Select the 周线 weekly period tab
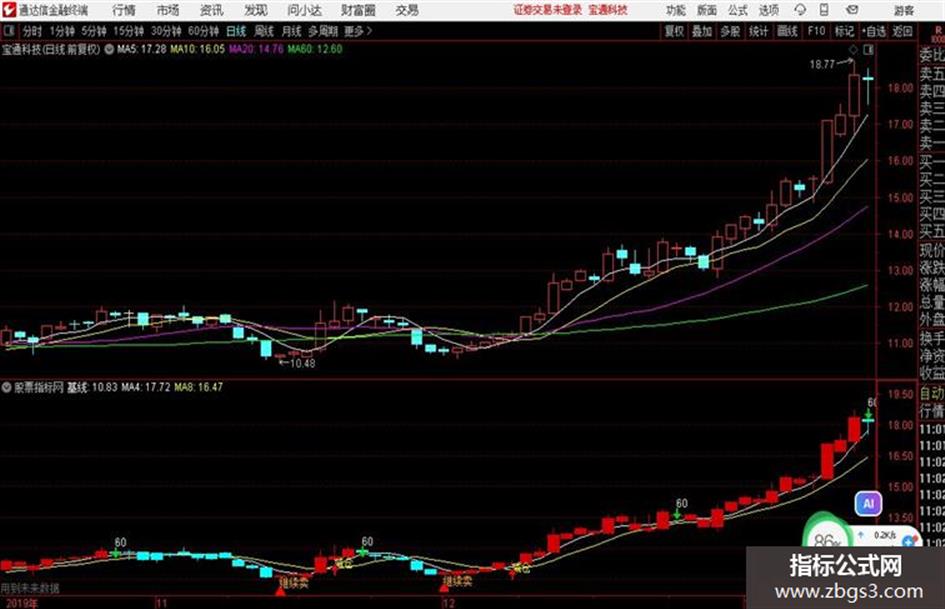The height and width of the screenshot is (609, 945). (264, 31)
